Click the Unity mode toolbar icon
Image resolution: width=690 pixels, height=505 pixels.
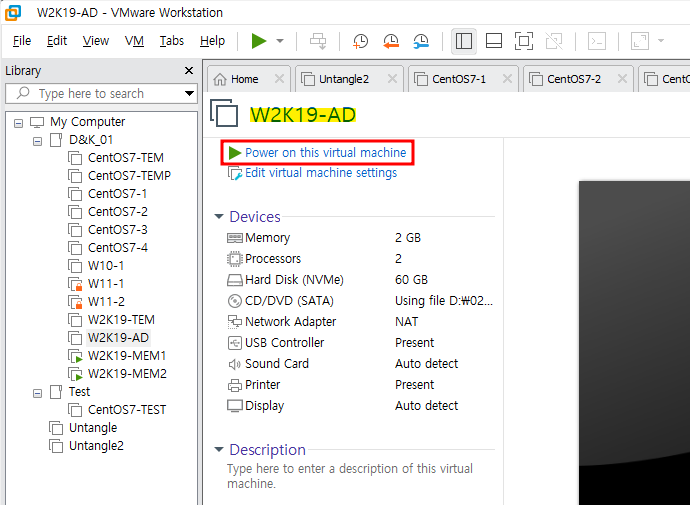[x=554, y=41]
